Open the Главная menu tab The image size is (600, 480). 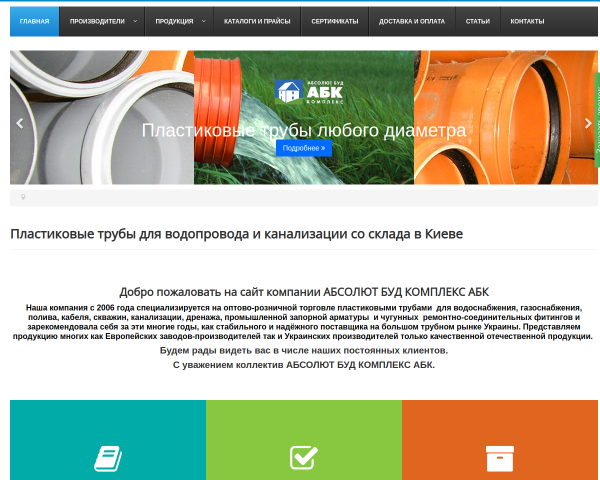34,21
